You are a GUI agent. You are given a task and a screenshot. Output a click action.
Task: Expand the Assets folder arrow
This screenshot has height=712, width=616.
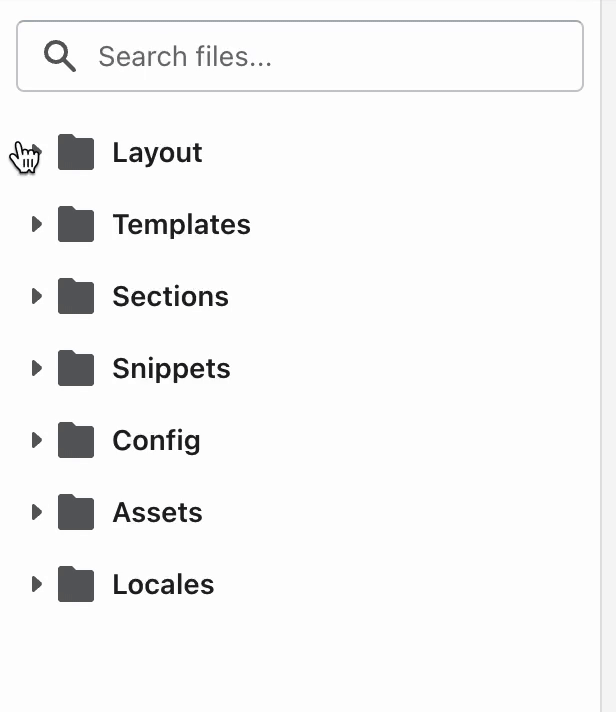pyautogui.click(x=37, y=512)
